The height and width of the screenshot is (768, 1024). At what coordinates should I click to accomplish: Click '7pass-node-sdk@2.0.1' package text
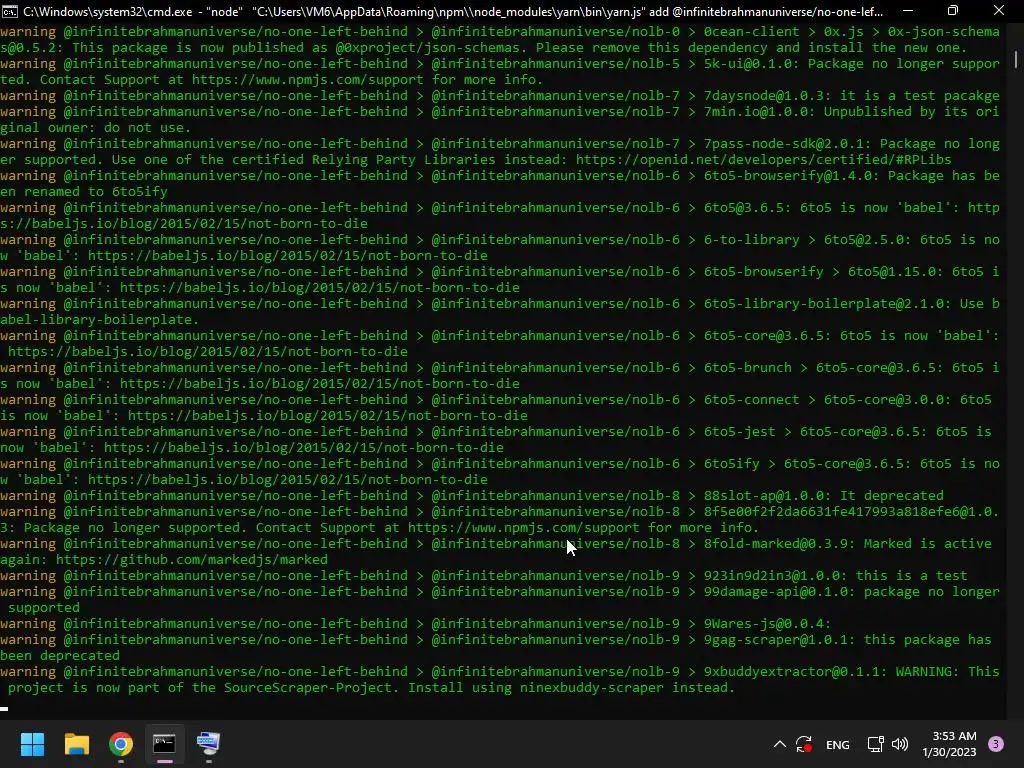pyautogui.click(x=788, y=144)
